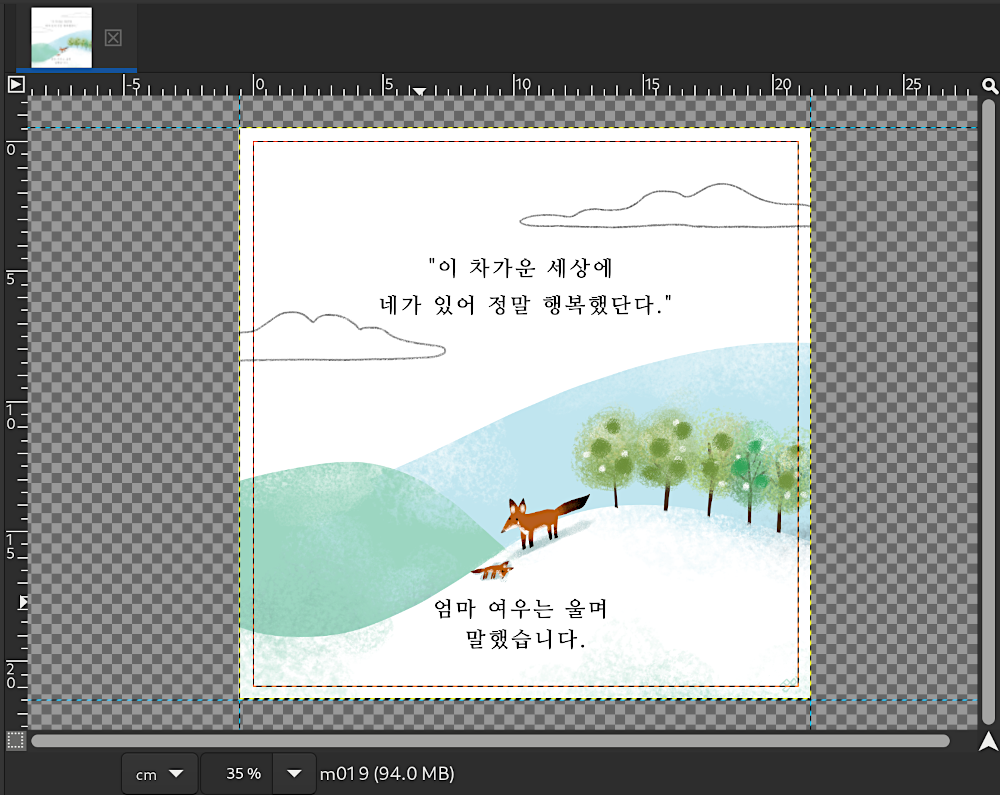Open the canvas menu via top-left triangle icon
Viewport: 1000px width, 795px height.
(x=14, y=85)
